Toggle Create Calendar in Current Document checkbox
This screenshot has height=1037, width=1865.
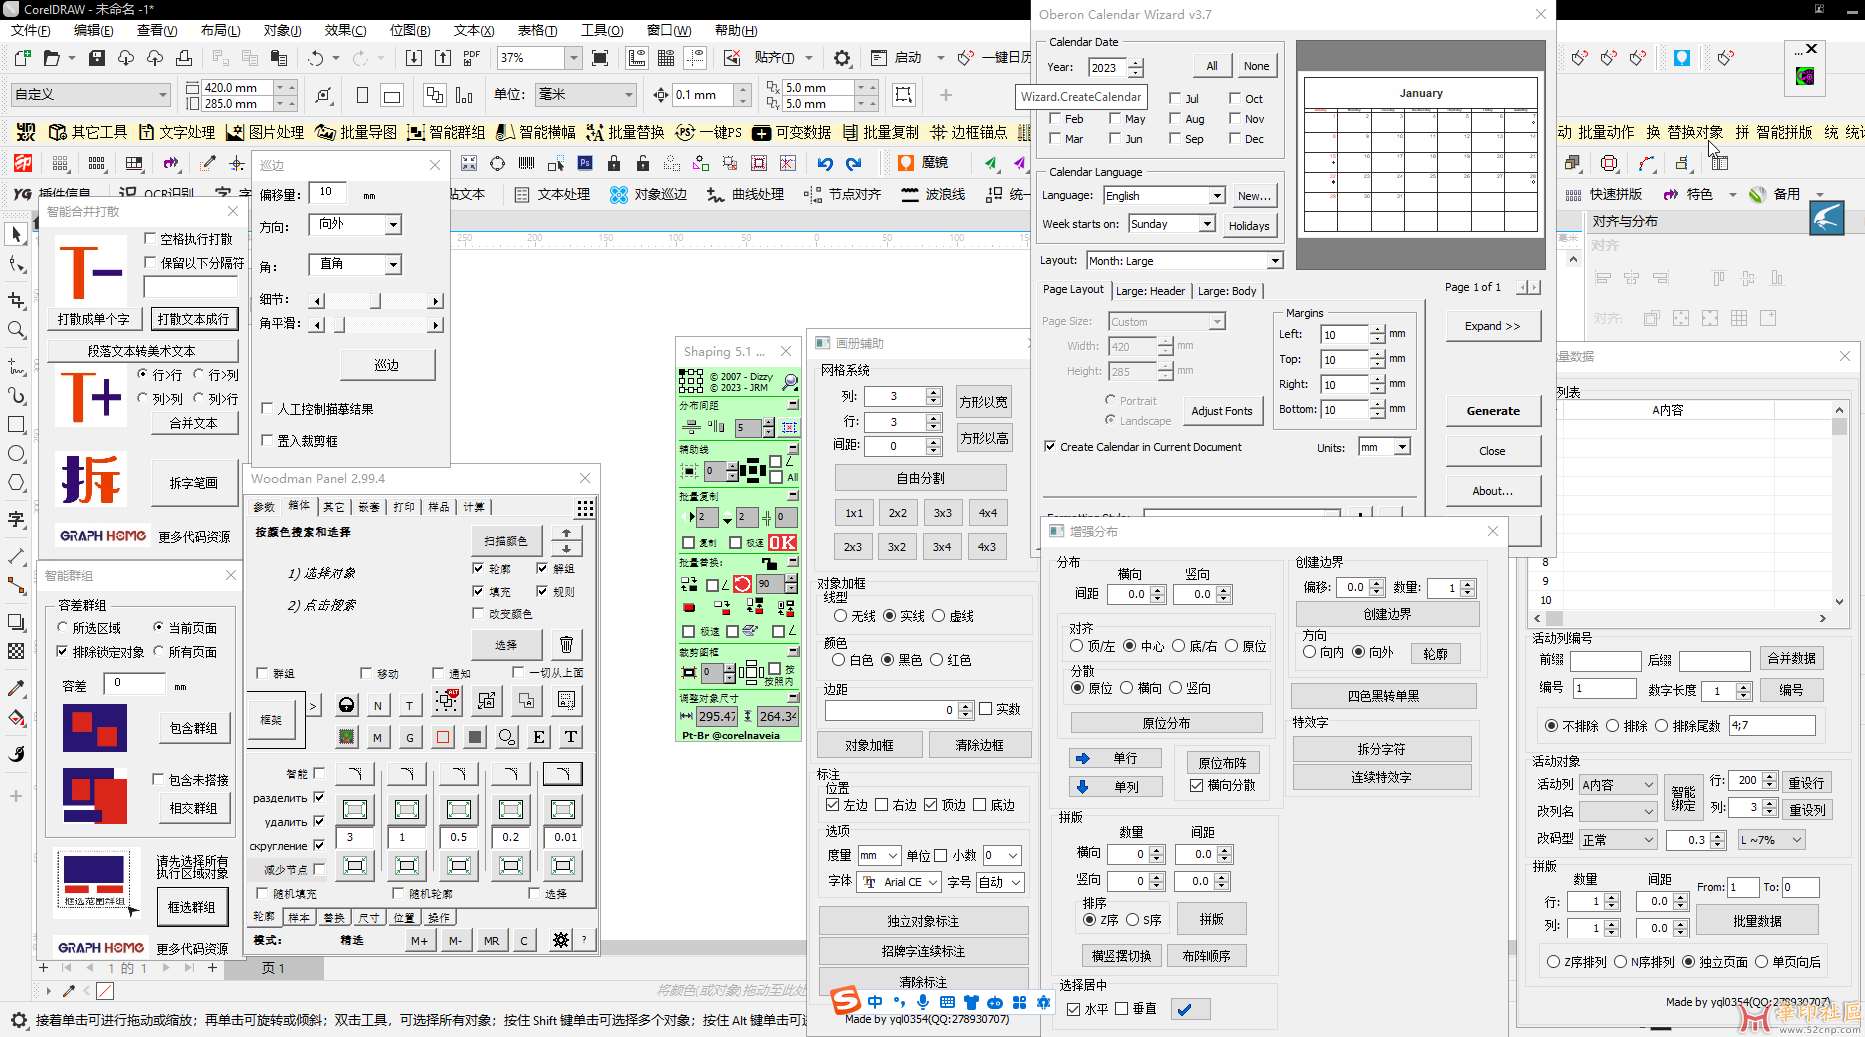(1050, 447)
